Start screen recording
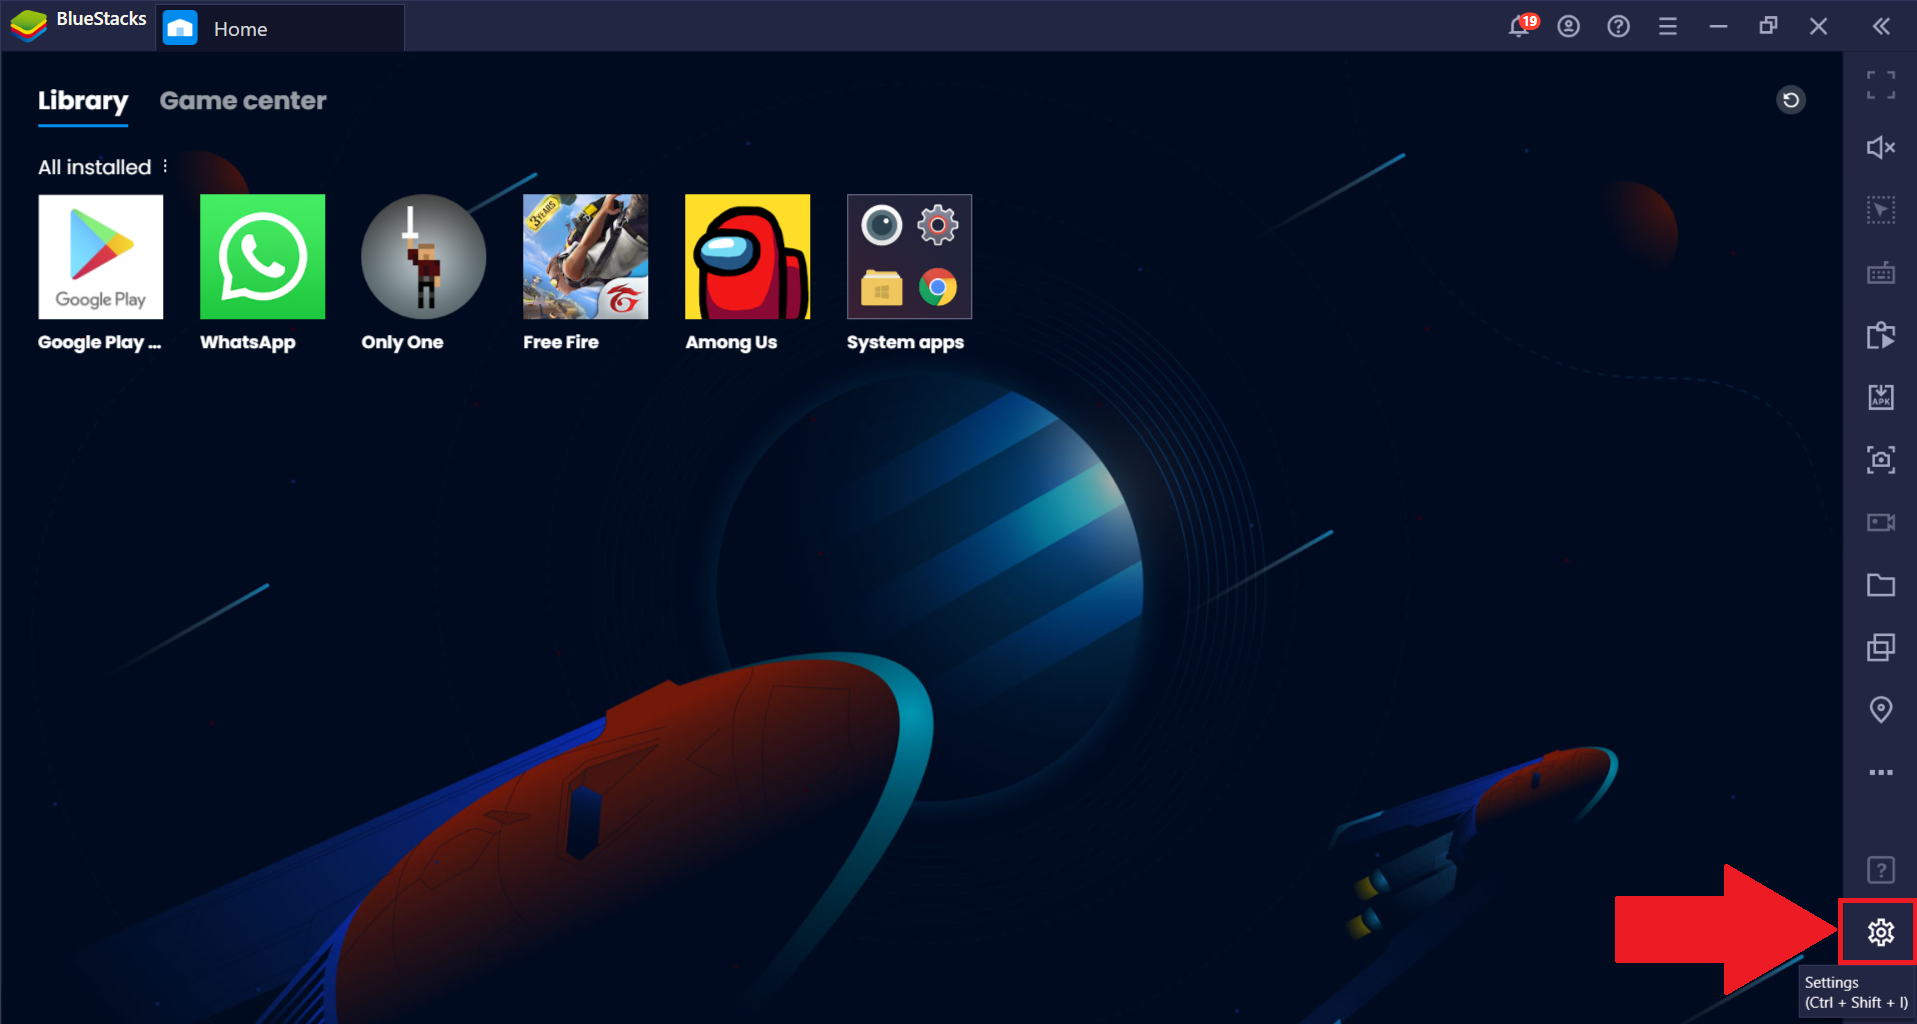Screen dimensions: 1917x1024 pos(1880,522)
